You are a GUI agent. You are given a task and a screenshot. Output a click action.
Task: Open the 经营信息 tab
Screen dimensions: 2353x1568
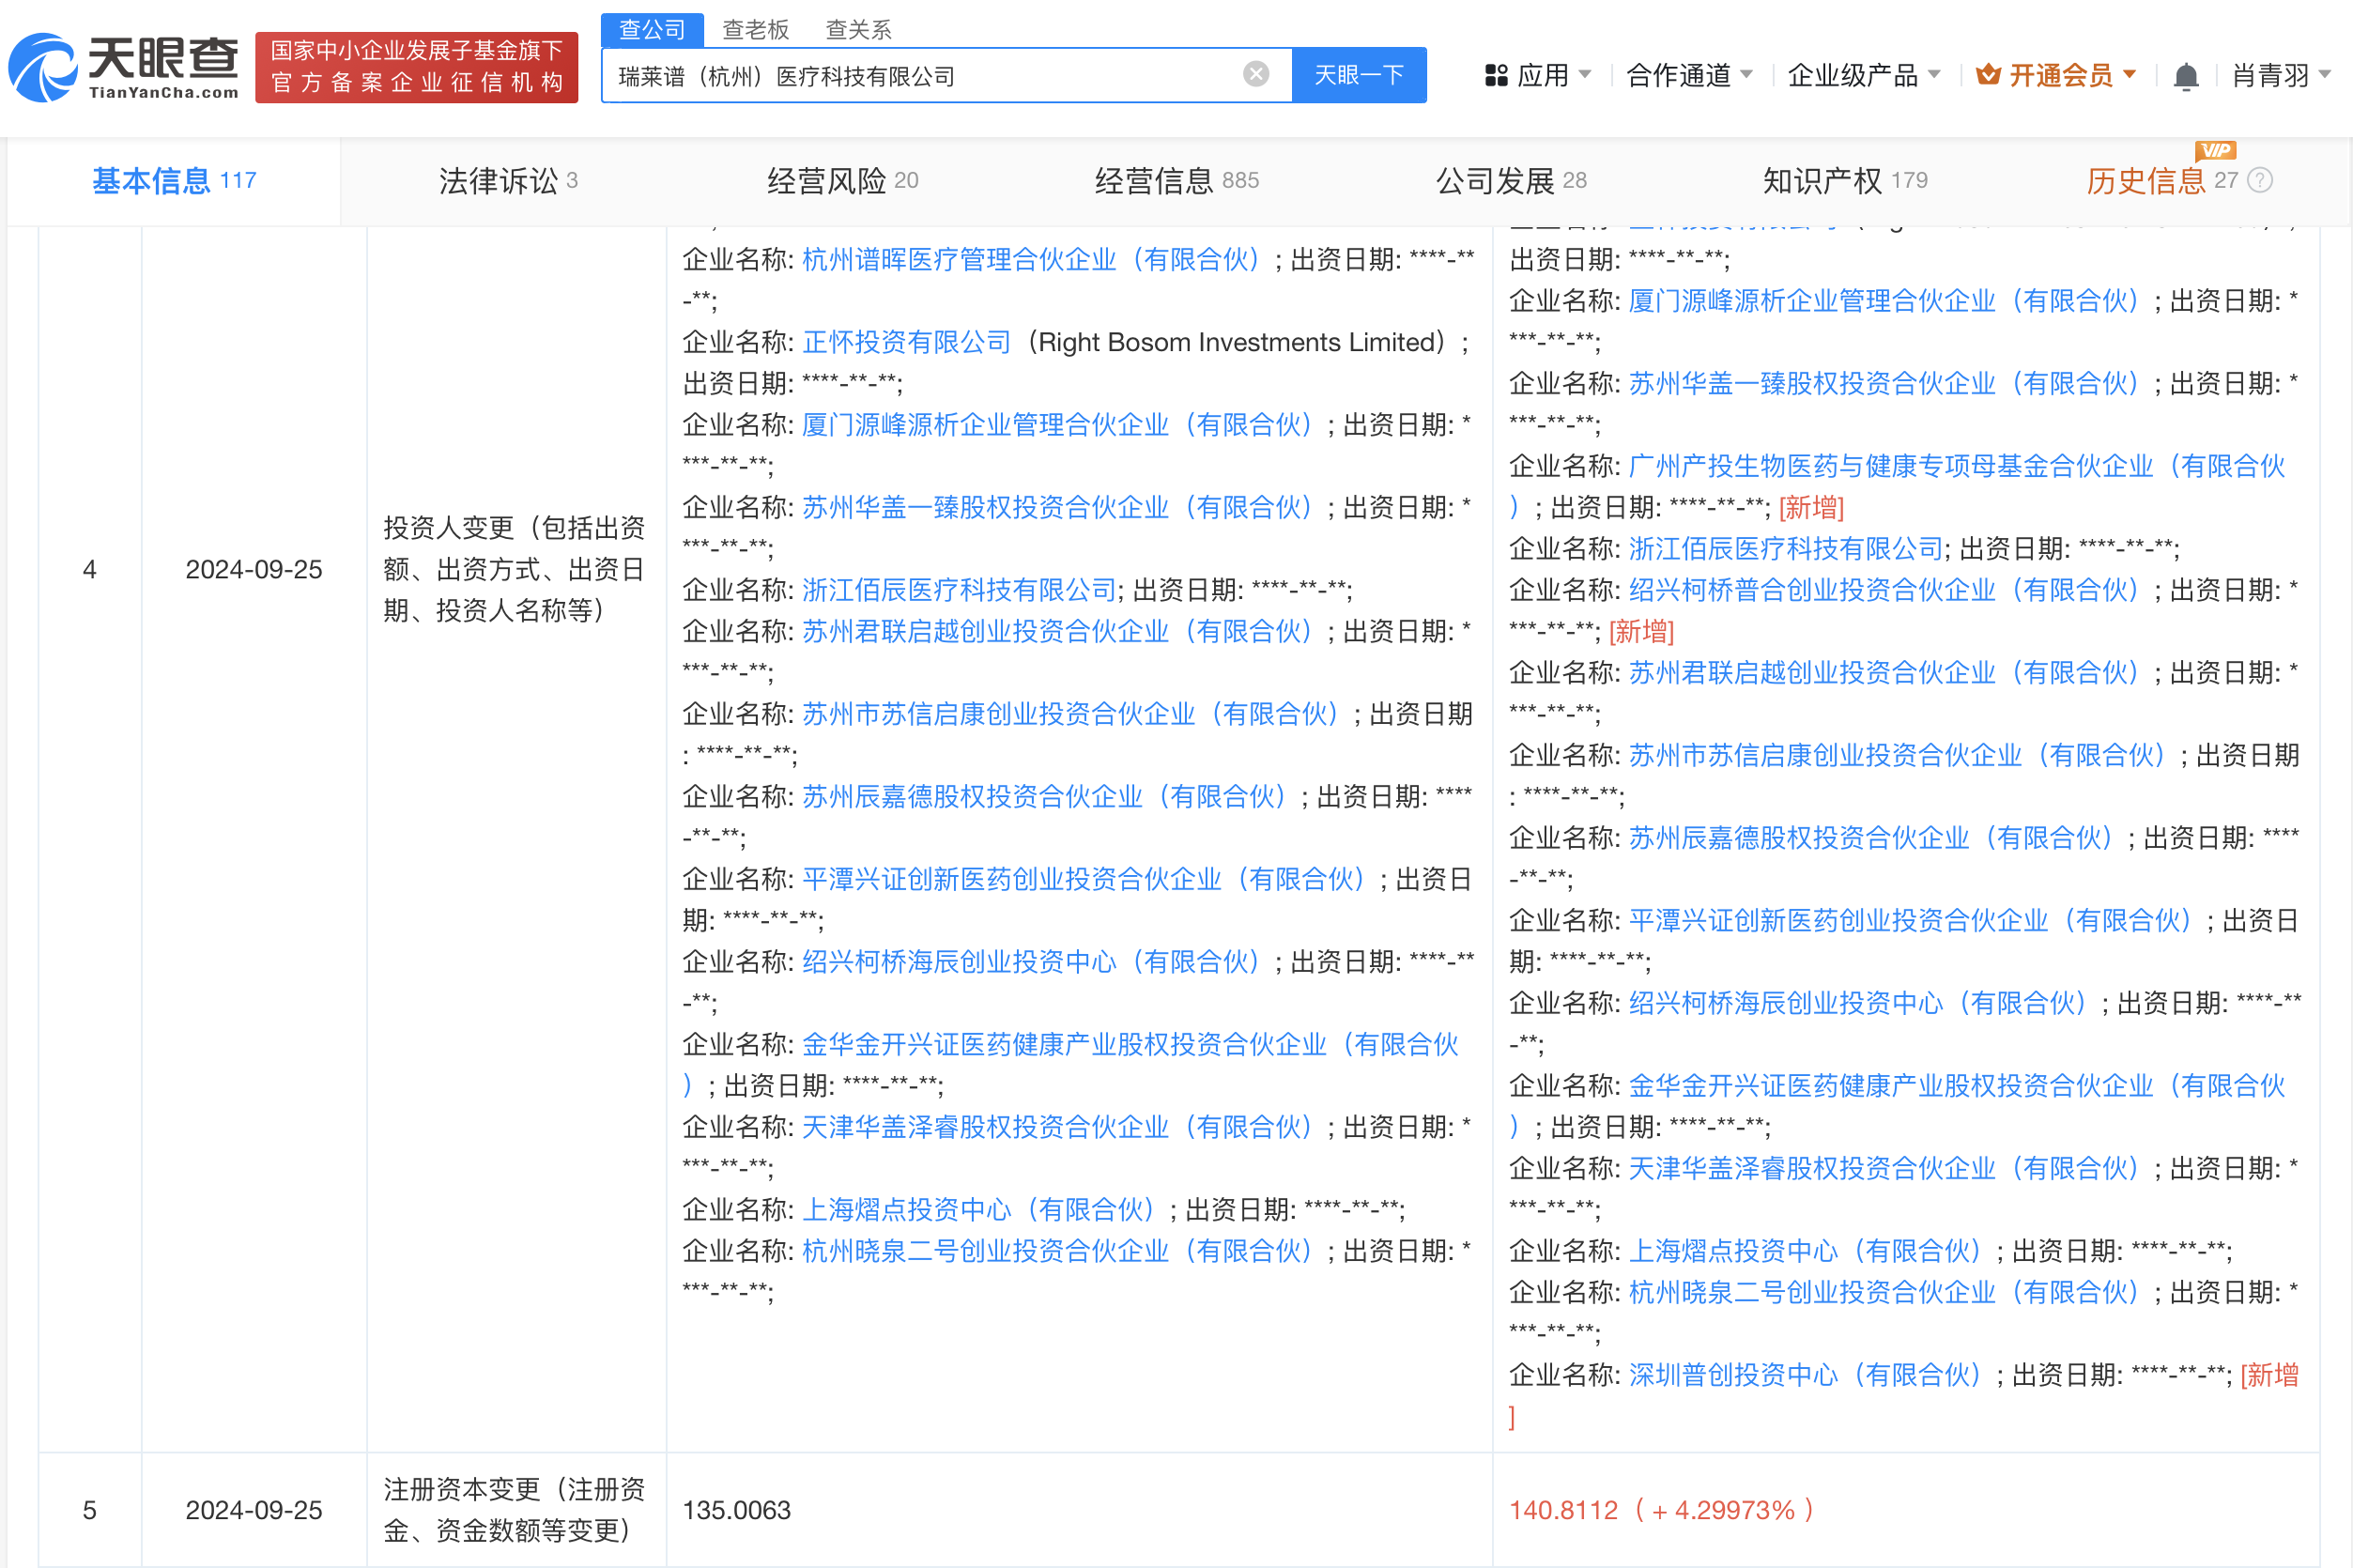pyautogui.click(x=1176, y=181)
